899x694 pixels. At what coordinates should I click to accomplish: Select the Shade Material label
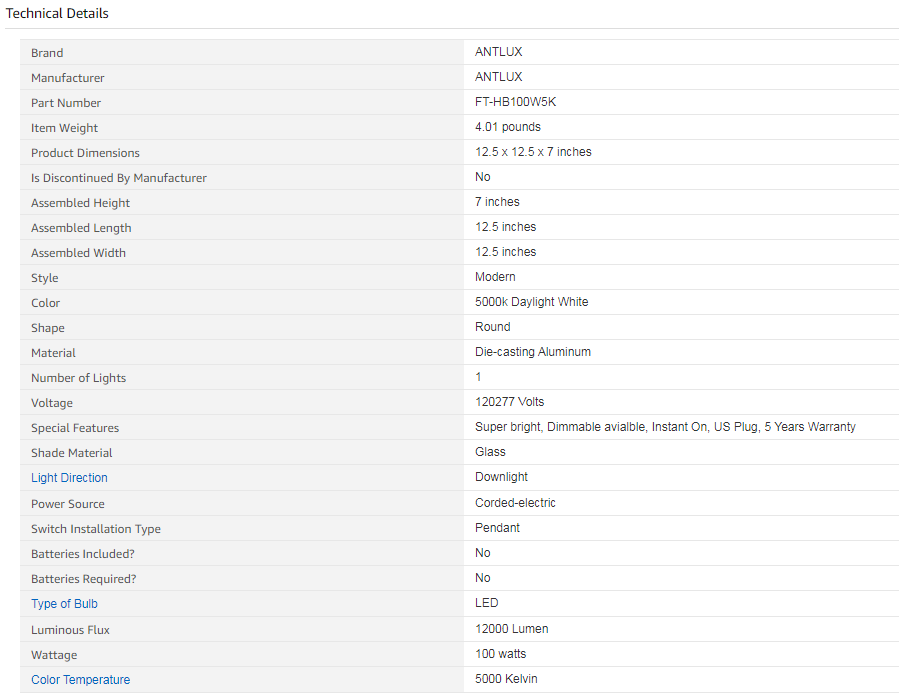72,453
